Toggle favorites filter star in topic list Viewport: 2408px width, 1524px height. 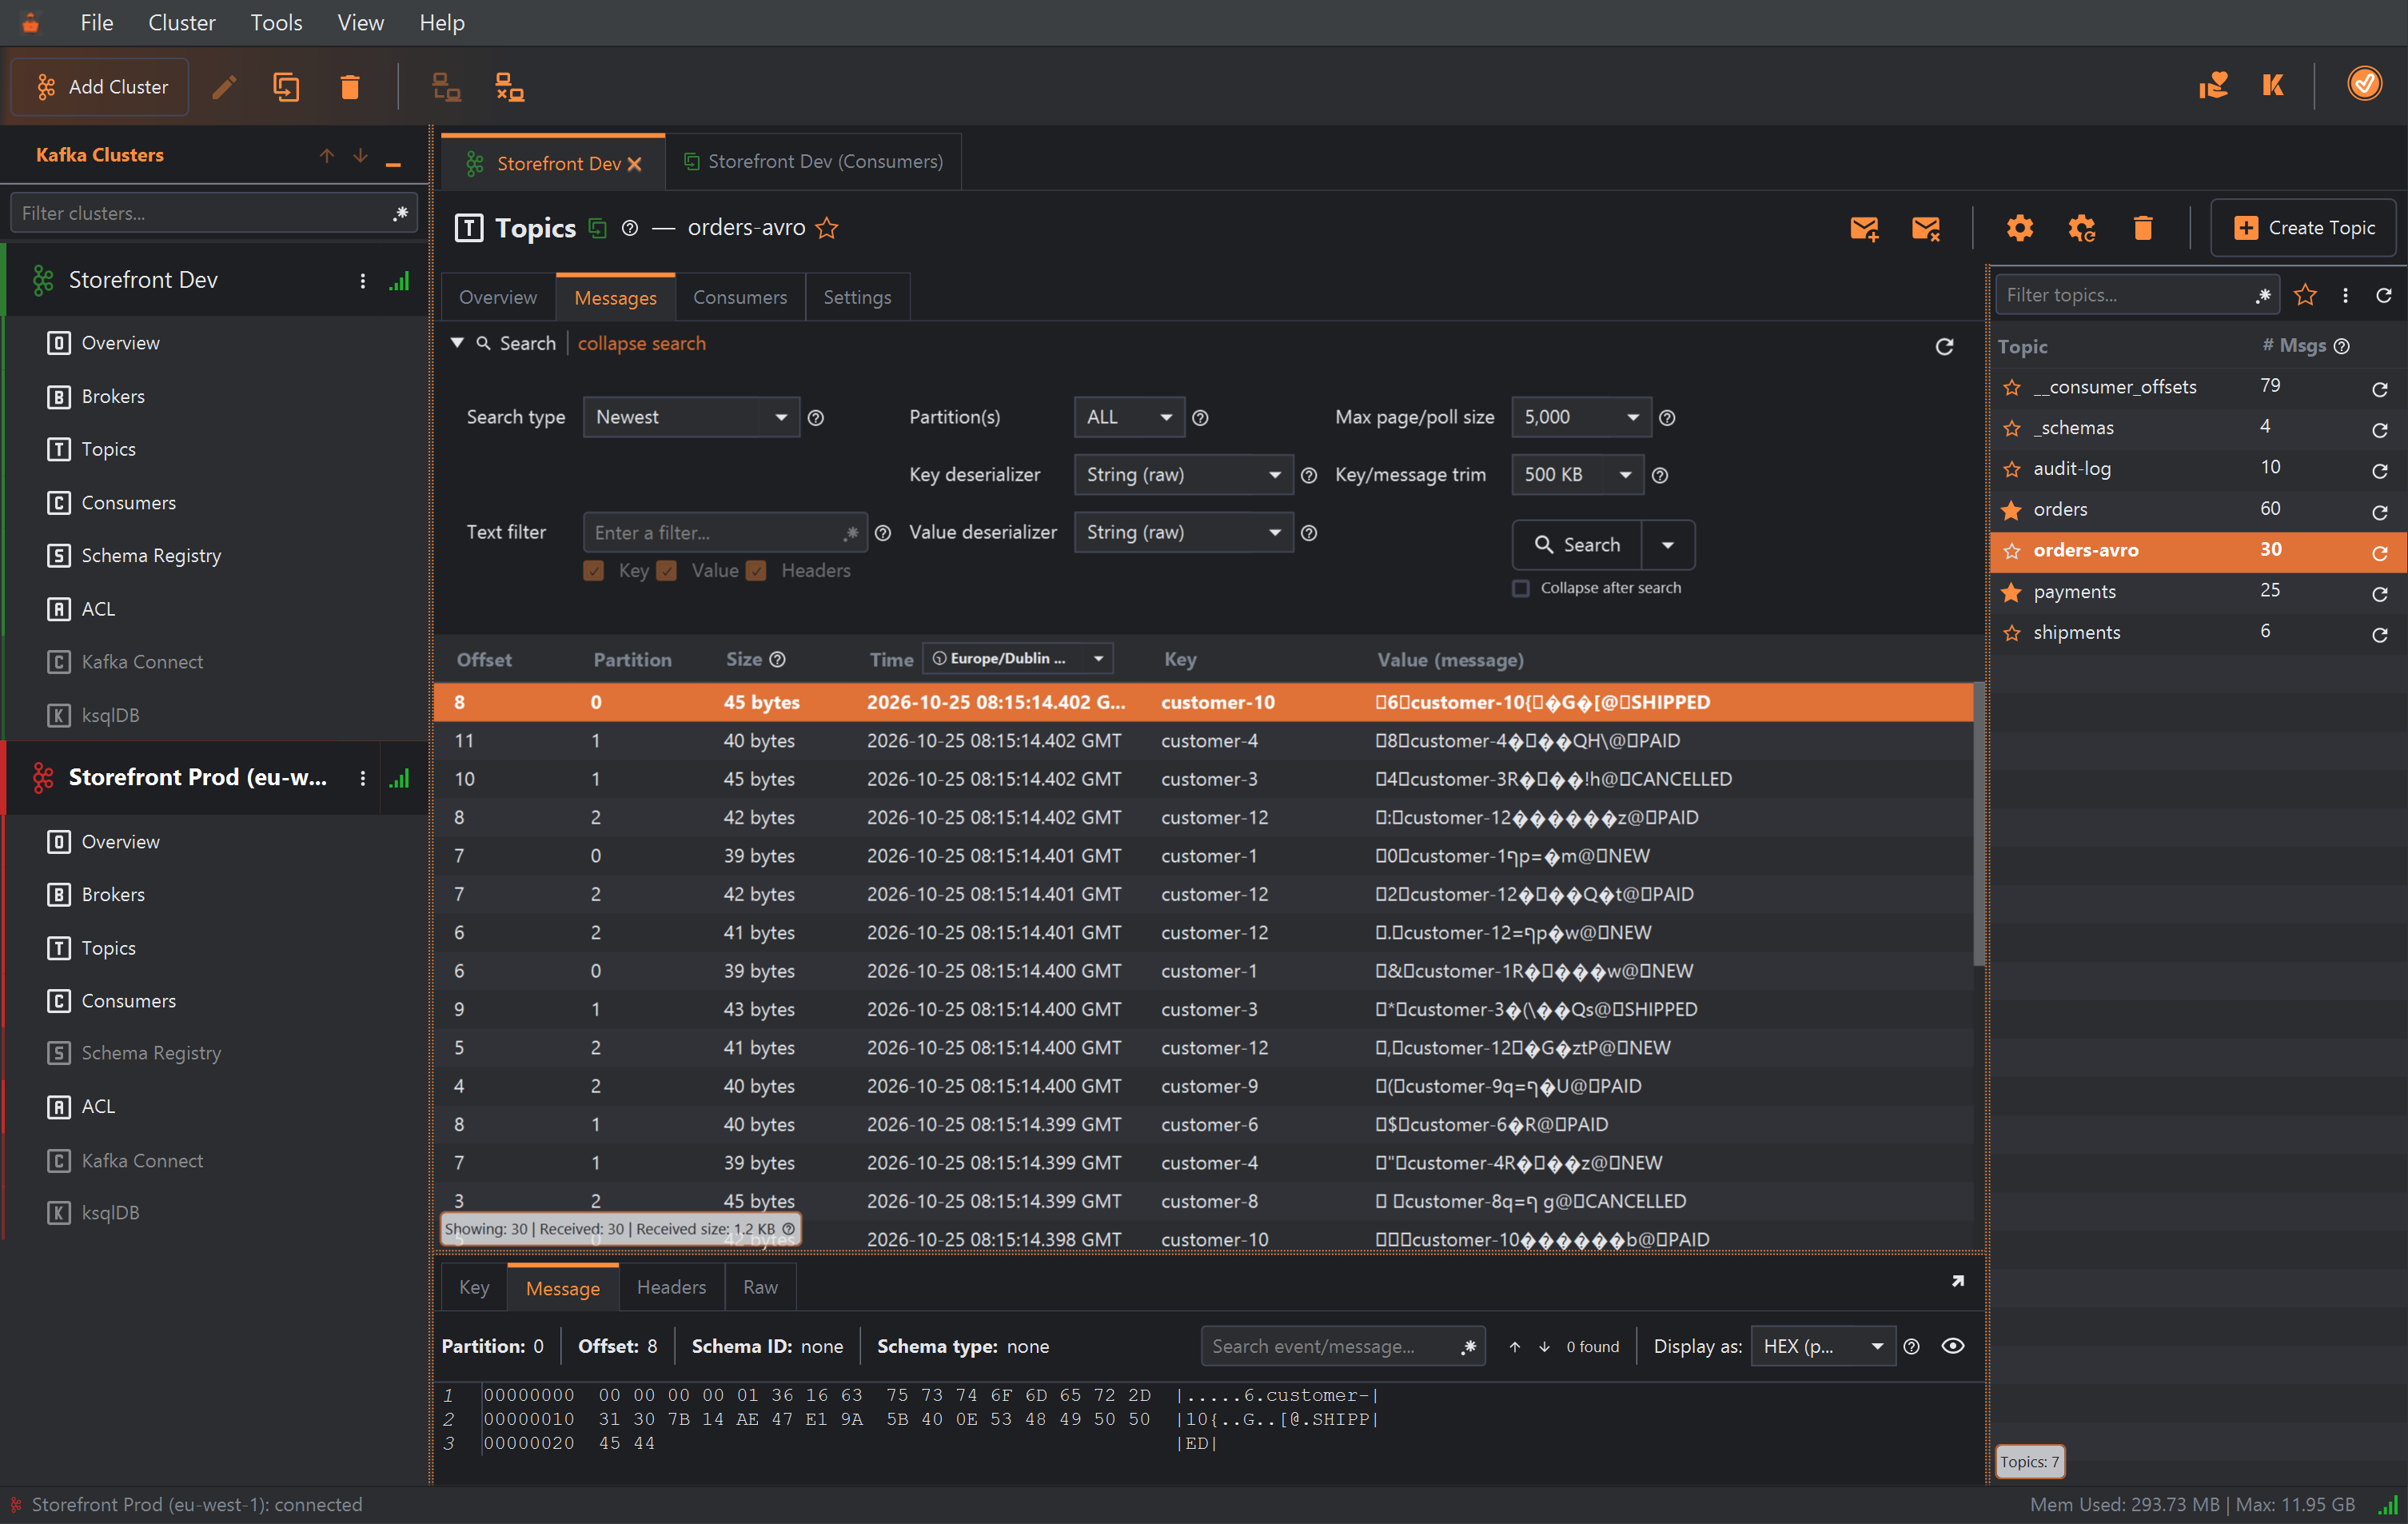pos(2305,295)
